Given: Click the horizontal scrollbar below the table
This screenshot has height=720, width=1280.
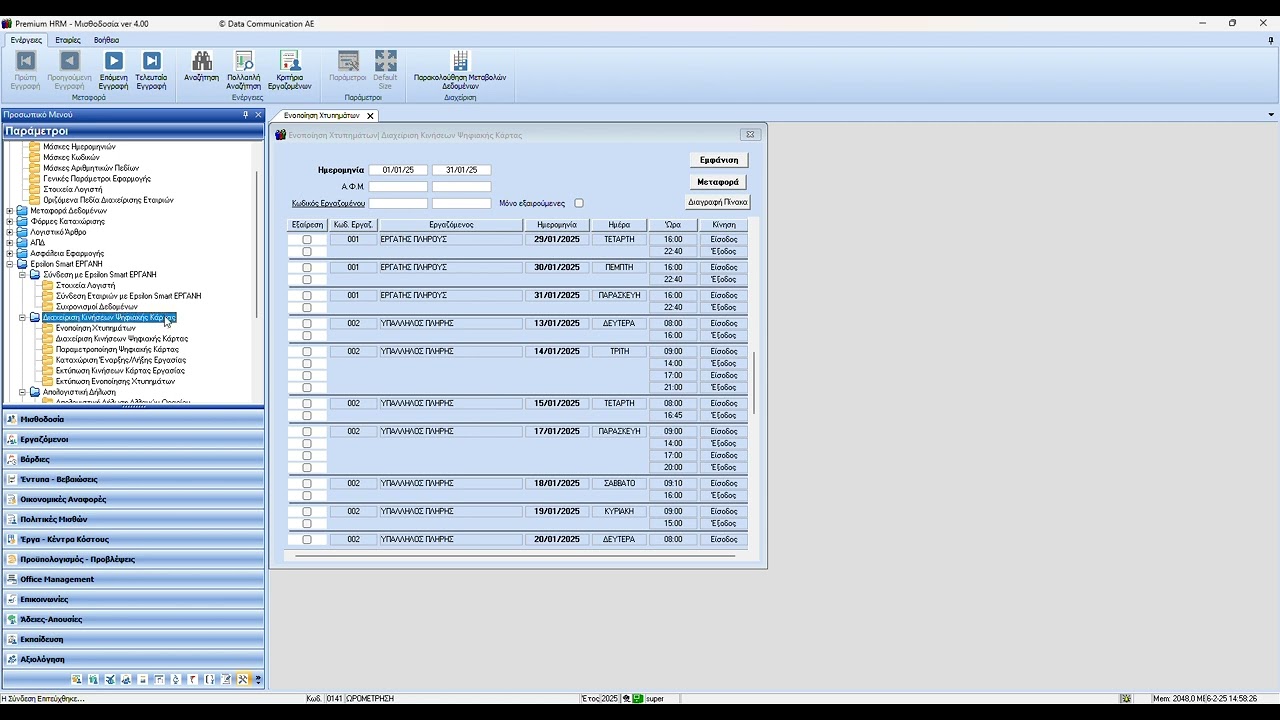Looking at the screenshot, I should pos(514,556).
